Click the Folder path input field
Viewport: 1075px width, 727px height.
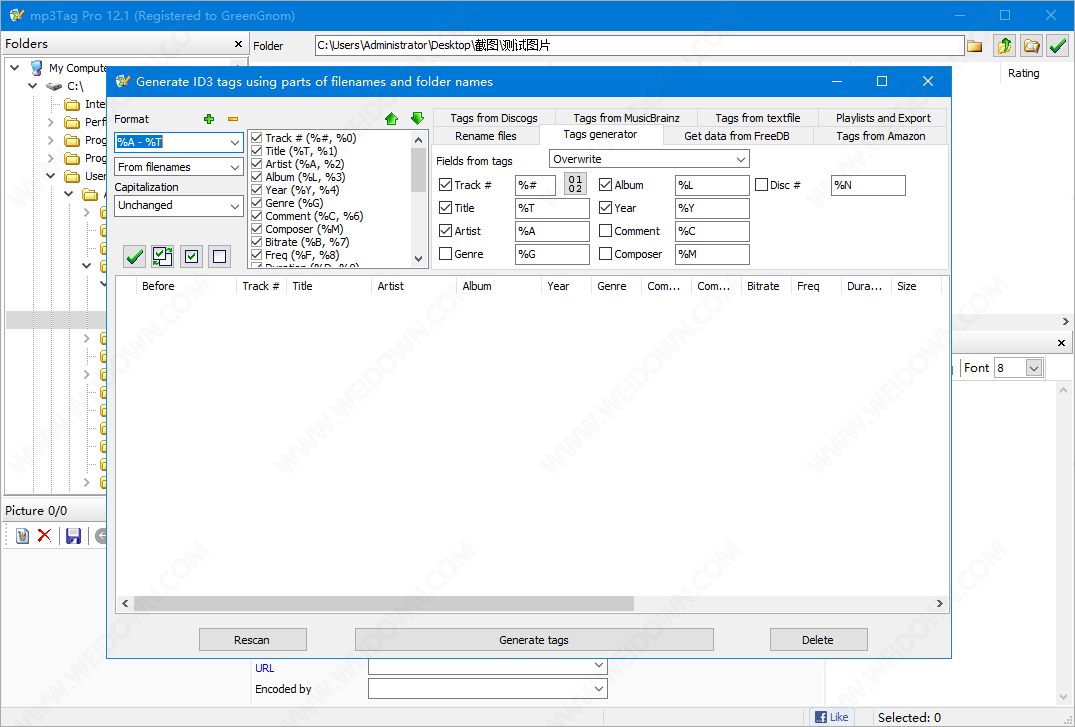[639, 46]
